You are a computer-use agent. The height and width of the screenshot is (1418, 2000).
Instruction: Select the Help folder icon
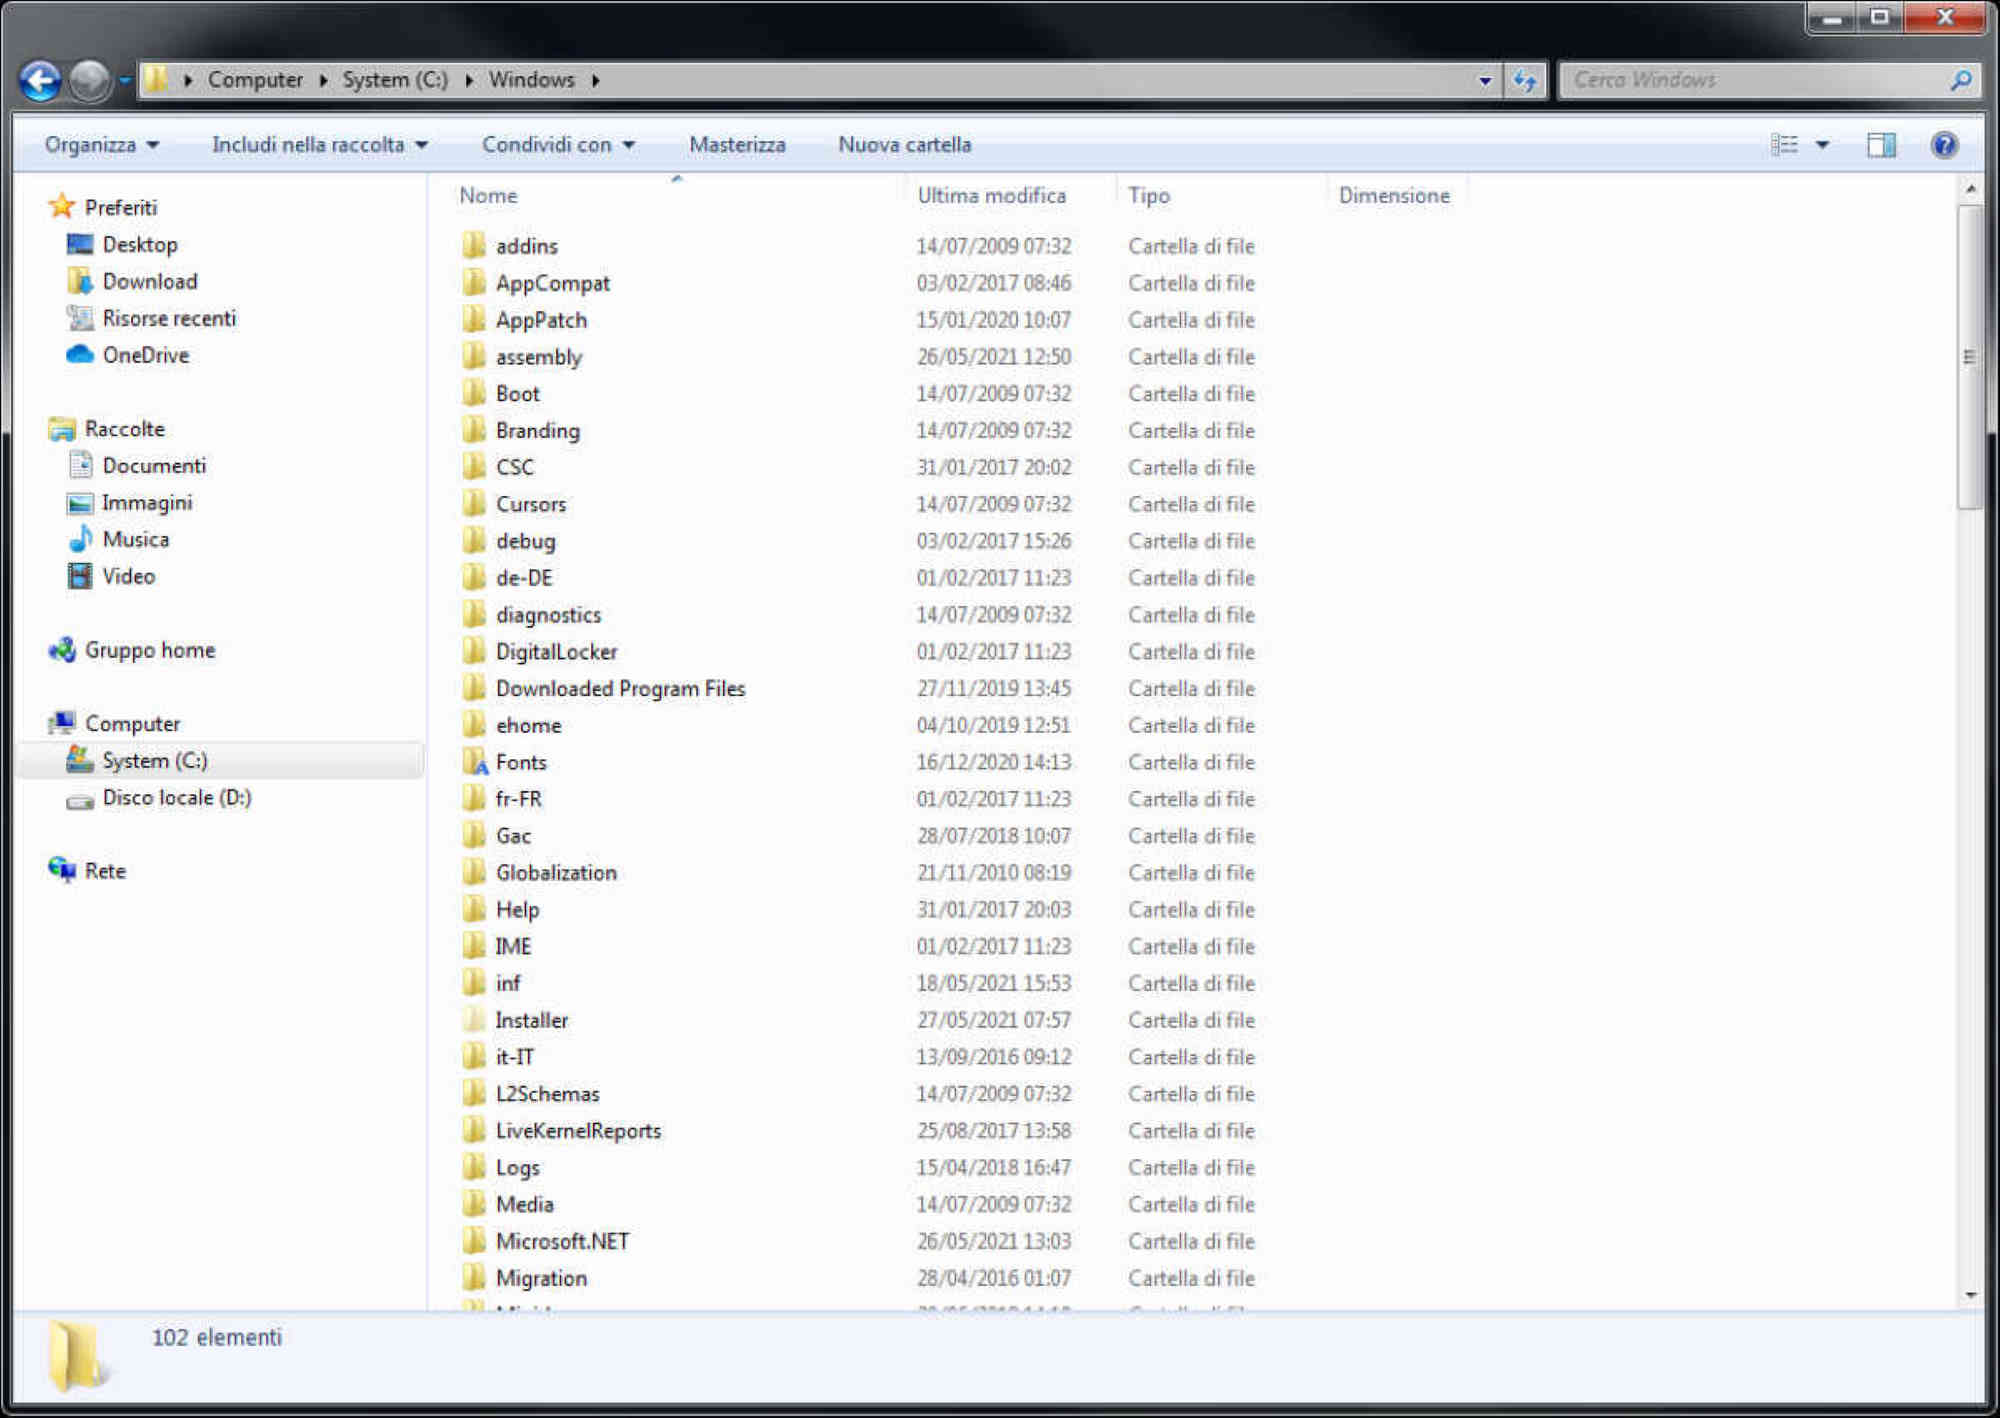tap(474, 910)
